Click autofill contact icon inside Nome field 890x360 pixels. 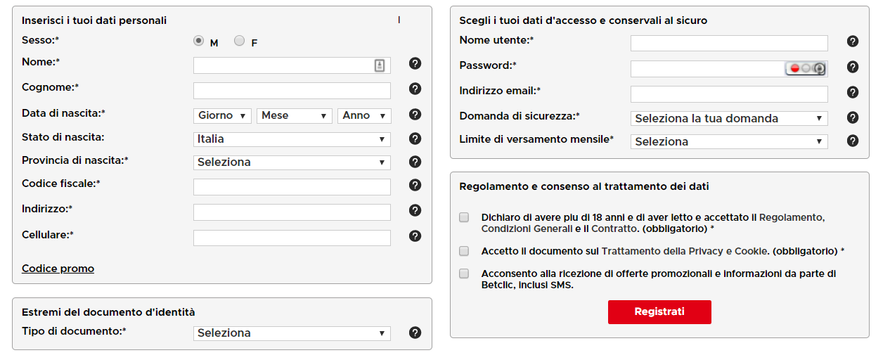pos(380,65)
